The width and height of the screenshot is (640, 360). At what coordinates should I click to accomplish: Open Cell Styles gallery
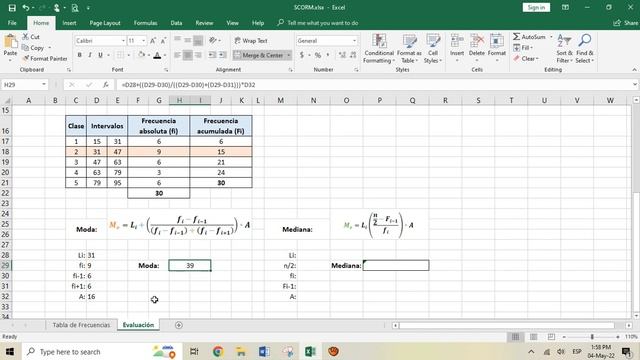pyautogui.click(x=433, y=49)
